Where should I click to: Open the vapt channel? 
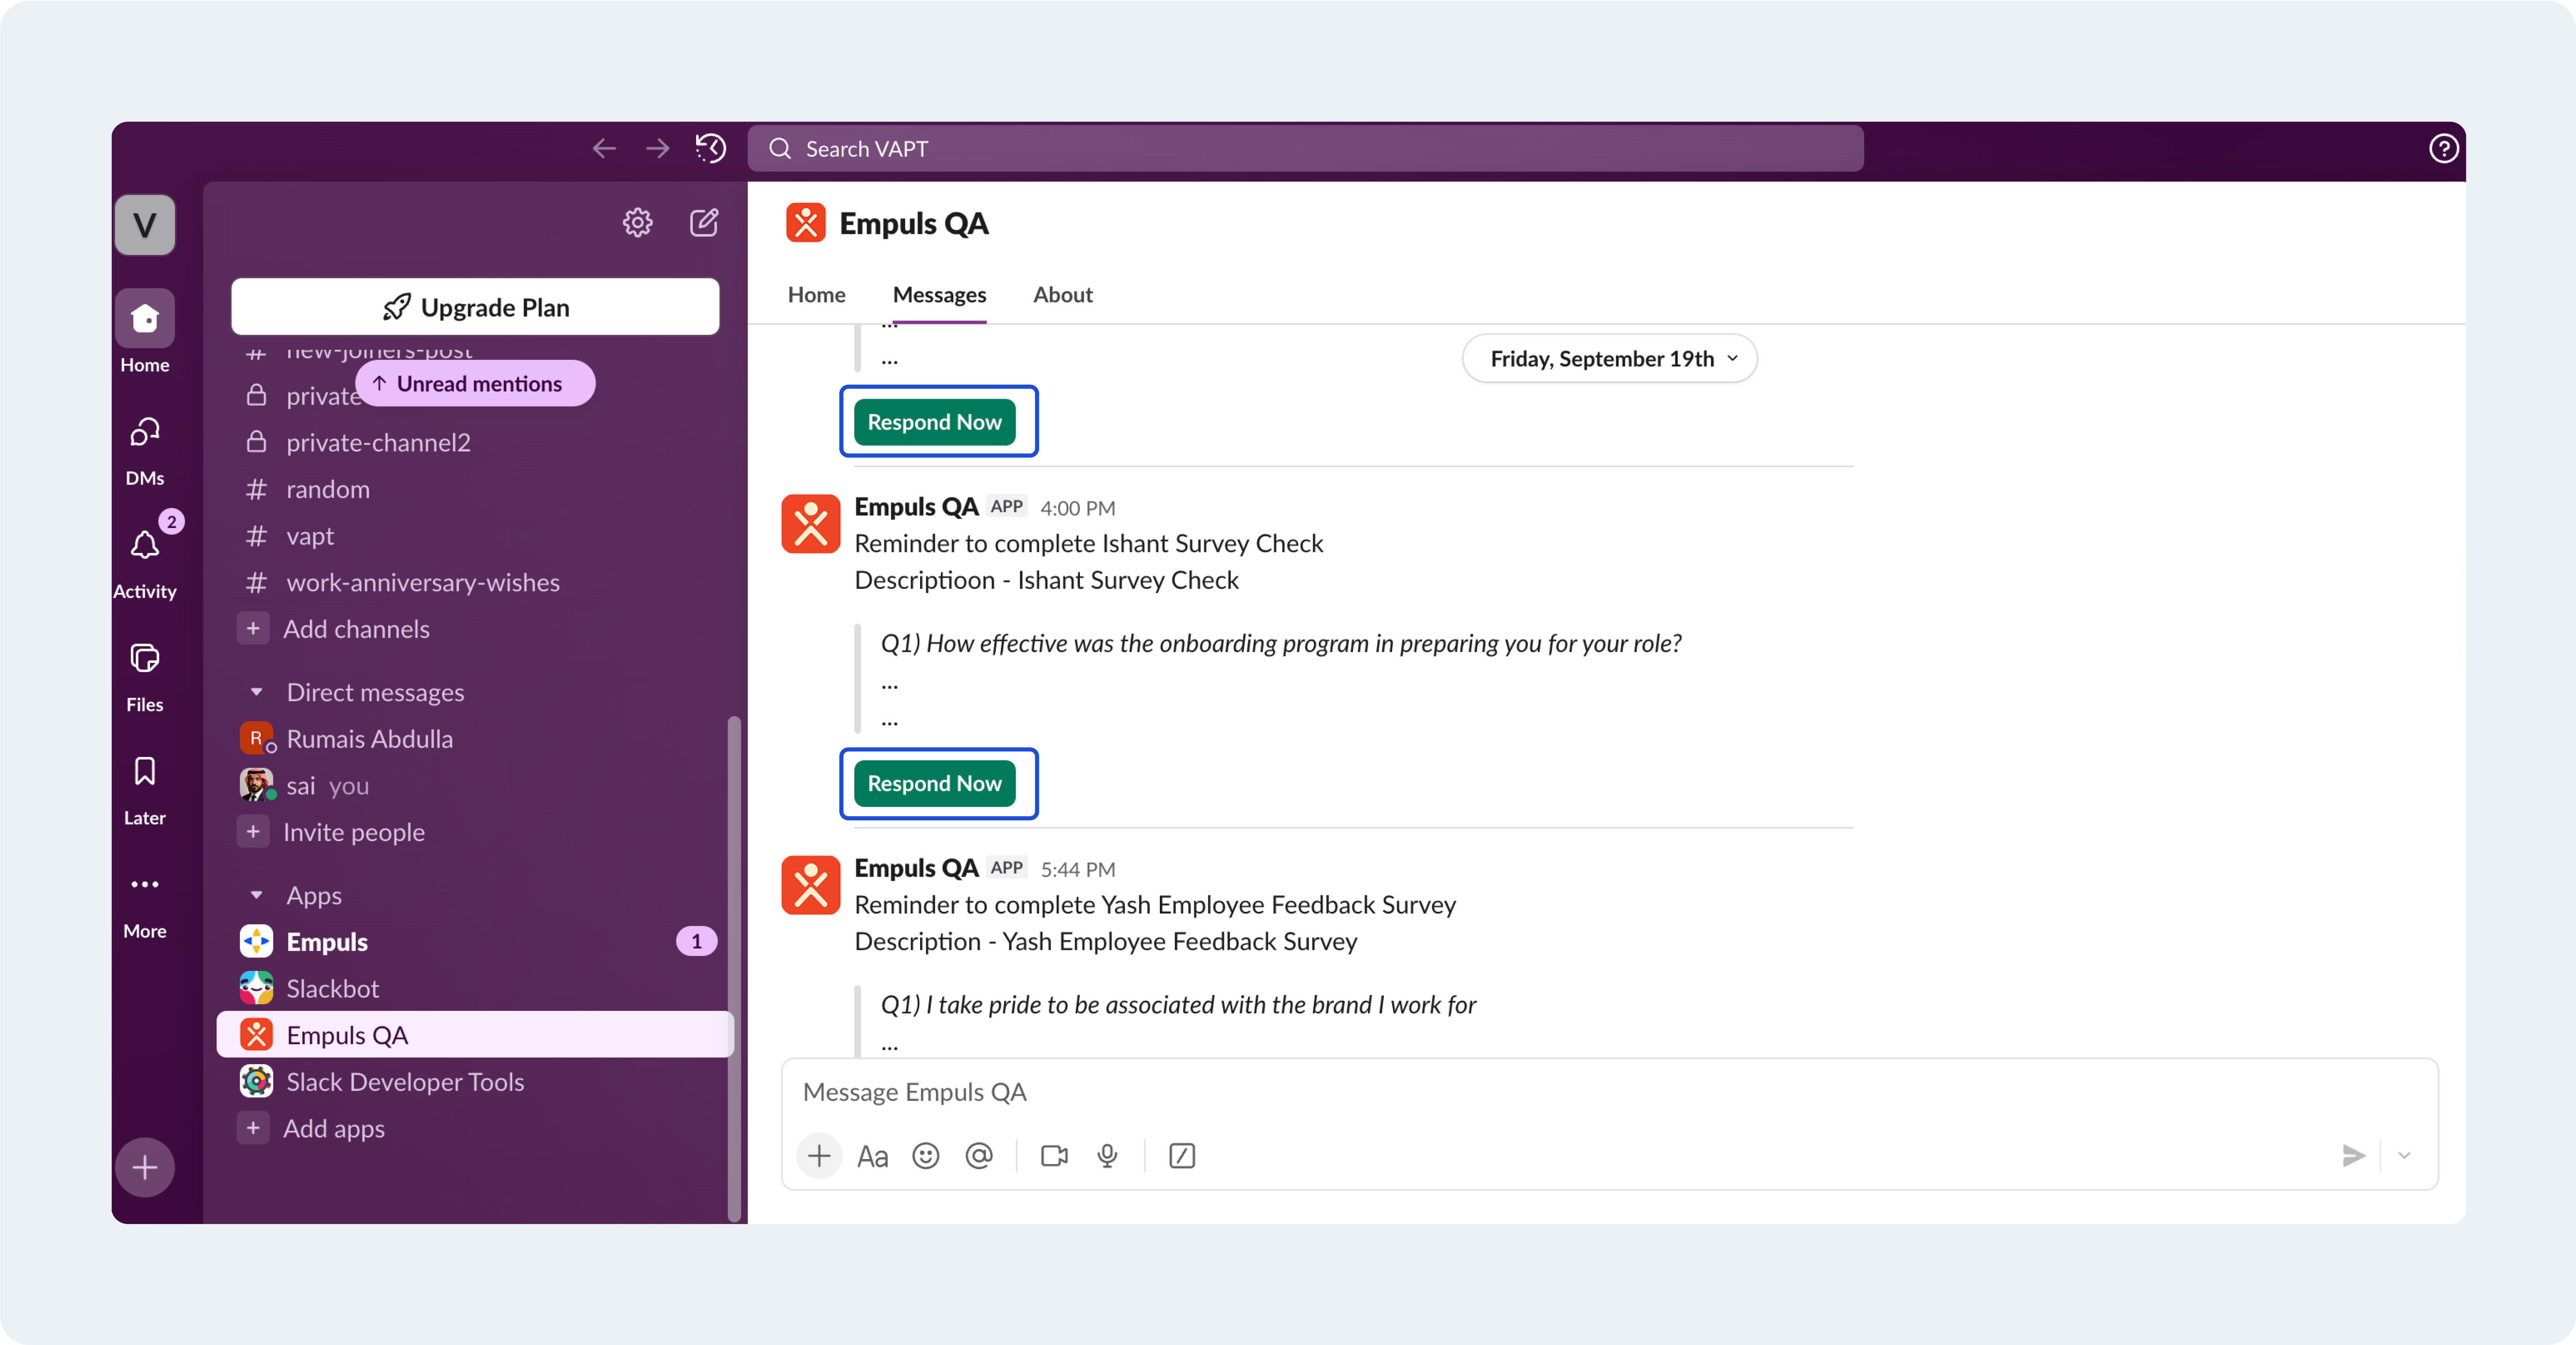pos(475,536)
